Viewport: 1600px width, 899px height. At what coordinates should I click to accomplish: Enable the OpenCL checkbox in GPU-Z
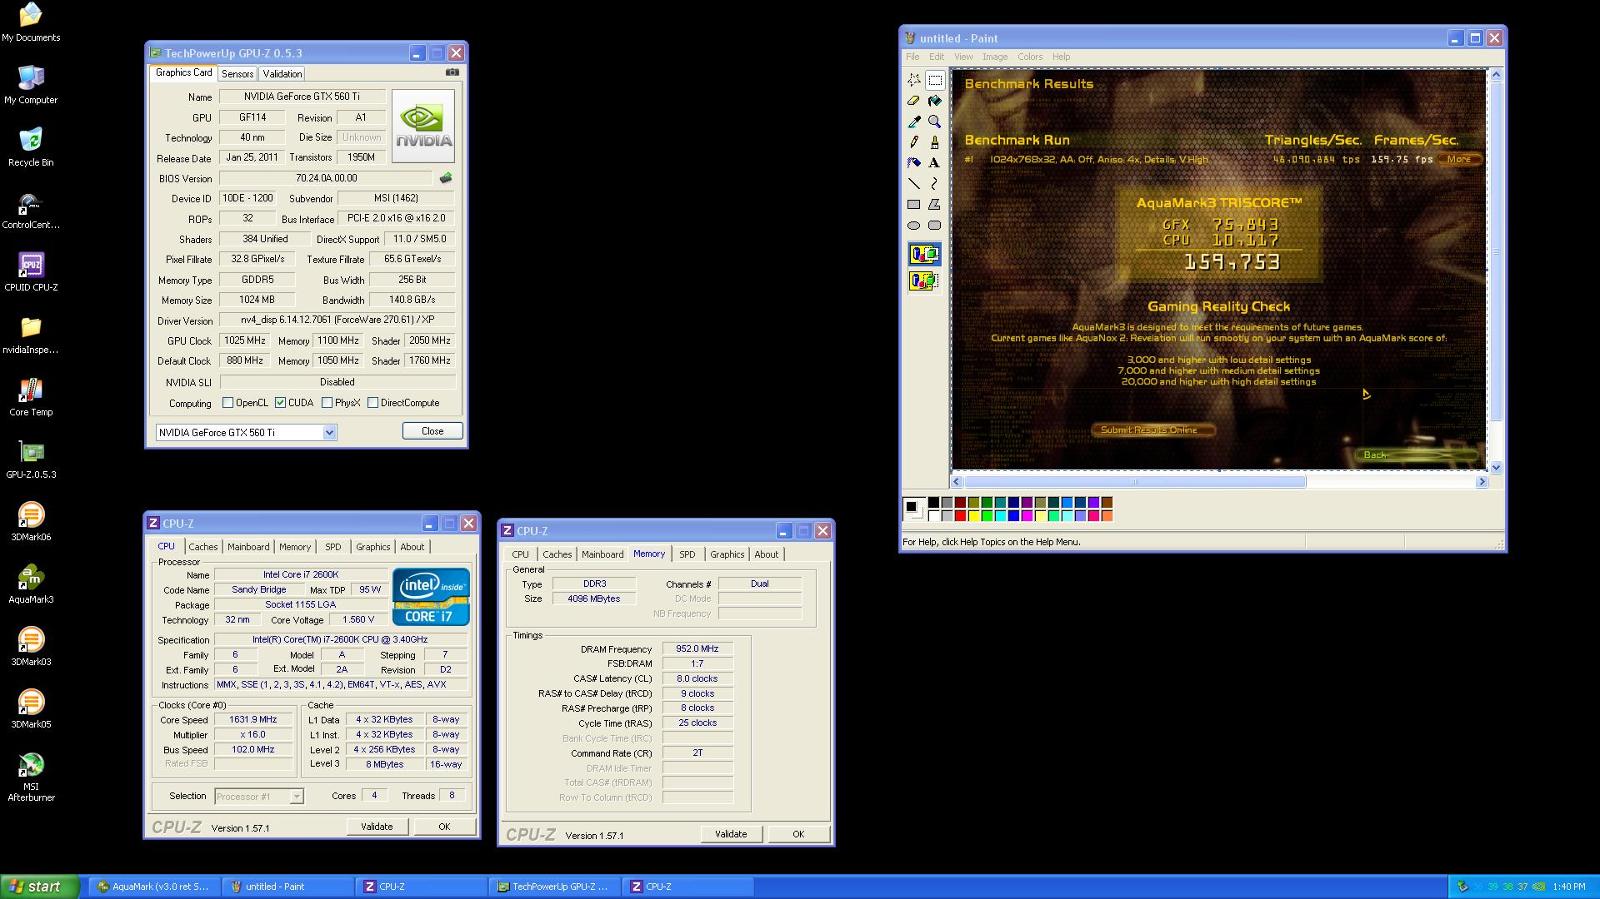(x=228, y=403)
